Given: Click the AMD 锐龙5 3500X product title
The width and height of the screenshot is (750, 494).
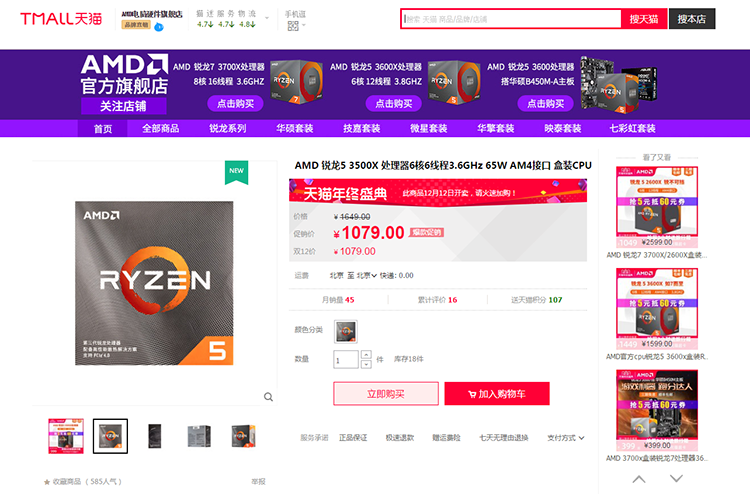Looking at the screenshot, I should pyautogui.click(x=443, y=165).
